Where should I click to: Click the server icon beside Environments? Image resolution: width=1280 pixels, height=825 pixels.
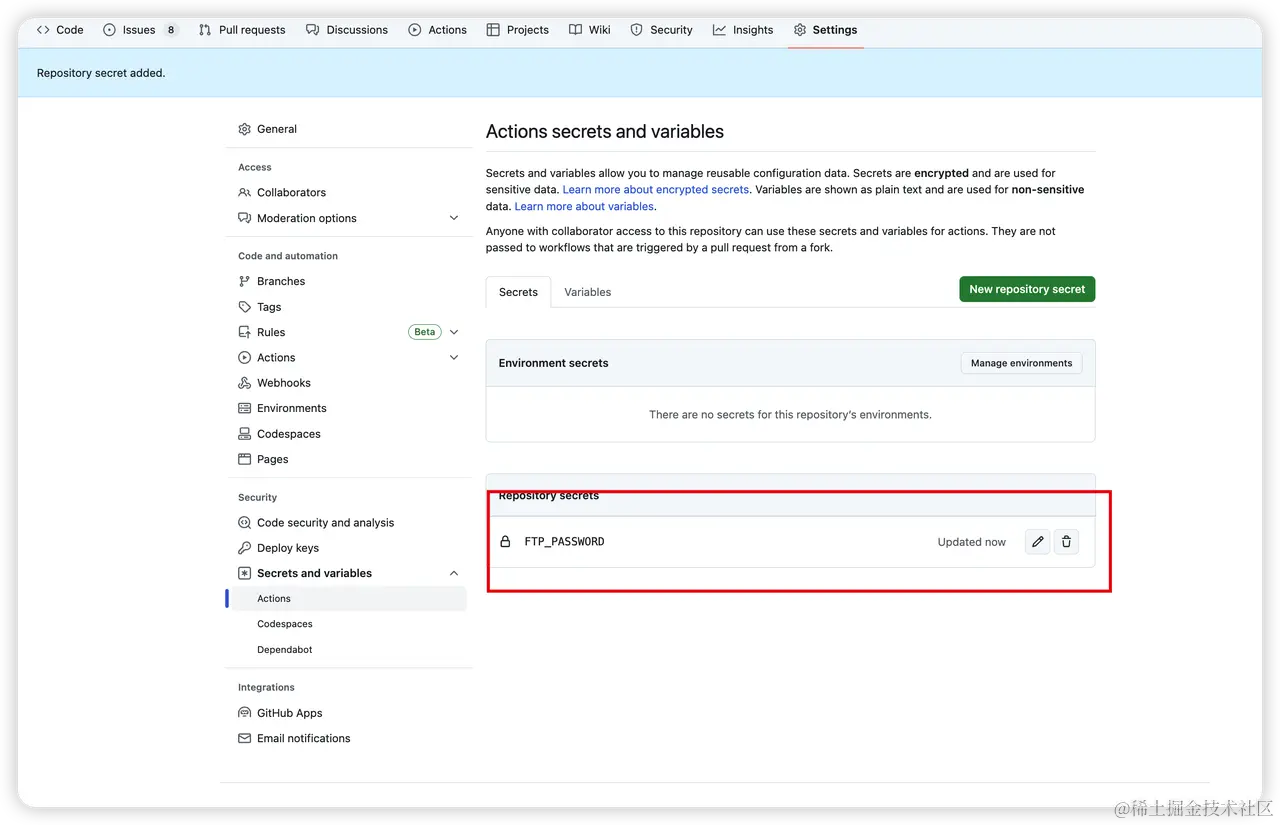245,408
